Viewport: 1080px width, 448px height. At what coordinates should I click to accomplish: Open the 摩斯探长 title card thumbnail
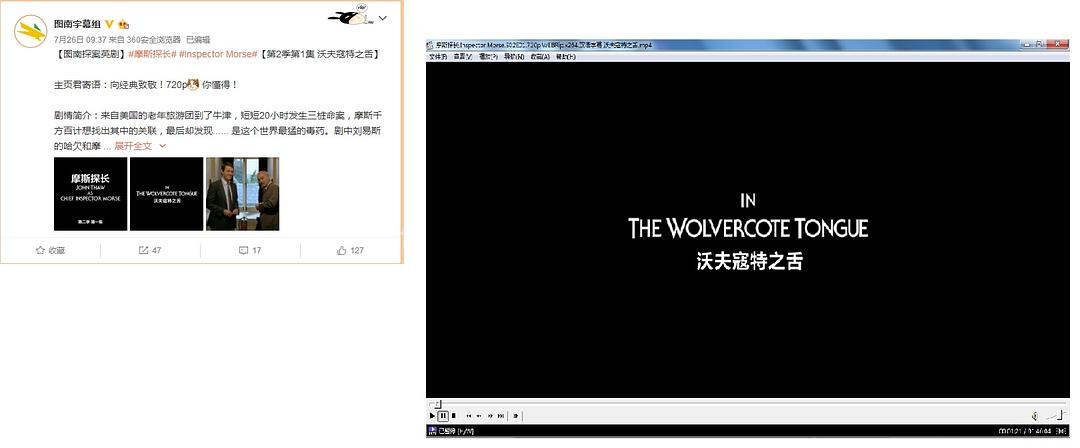point(90,194)
